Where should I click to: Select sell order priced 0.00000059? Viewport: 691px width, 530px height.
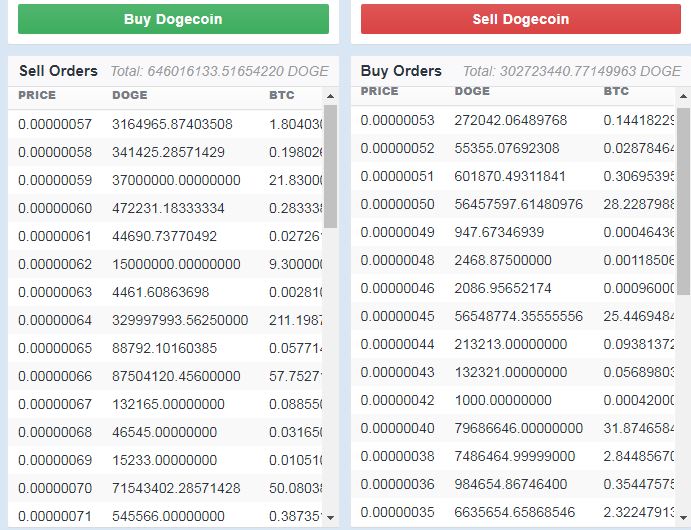pos(165,180)
